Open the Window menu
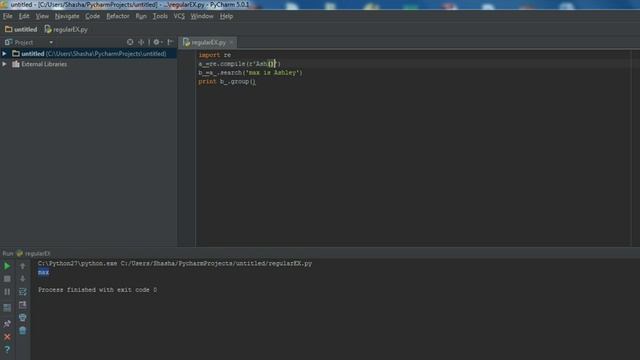The height and width of the screenshot is (360, 640). 202,16
